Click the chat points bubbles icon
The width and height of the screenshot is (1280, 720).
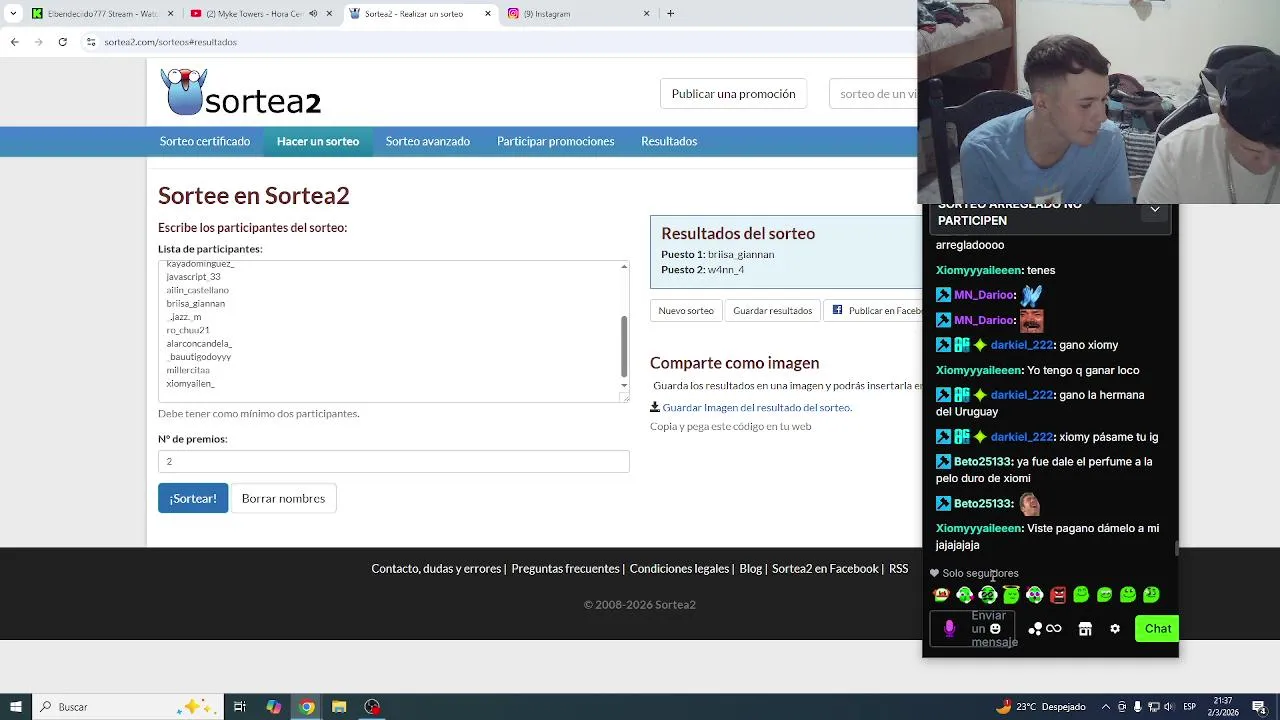1035,629
